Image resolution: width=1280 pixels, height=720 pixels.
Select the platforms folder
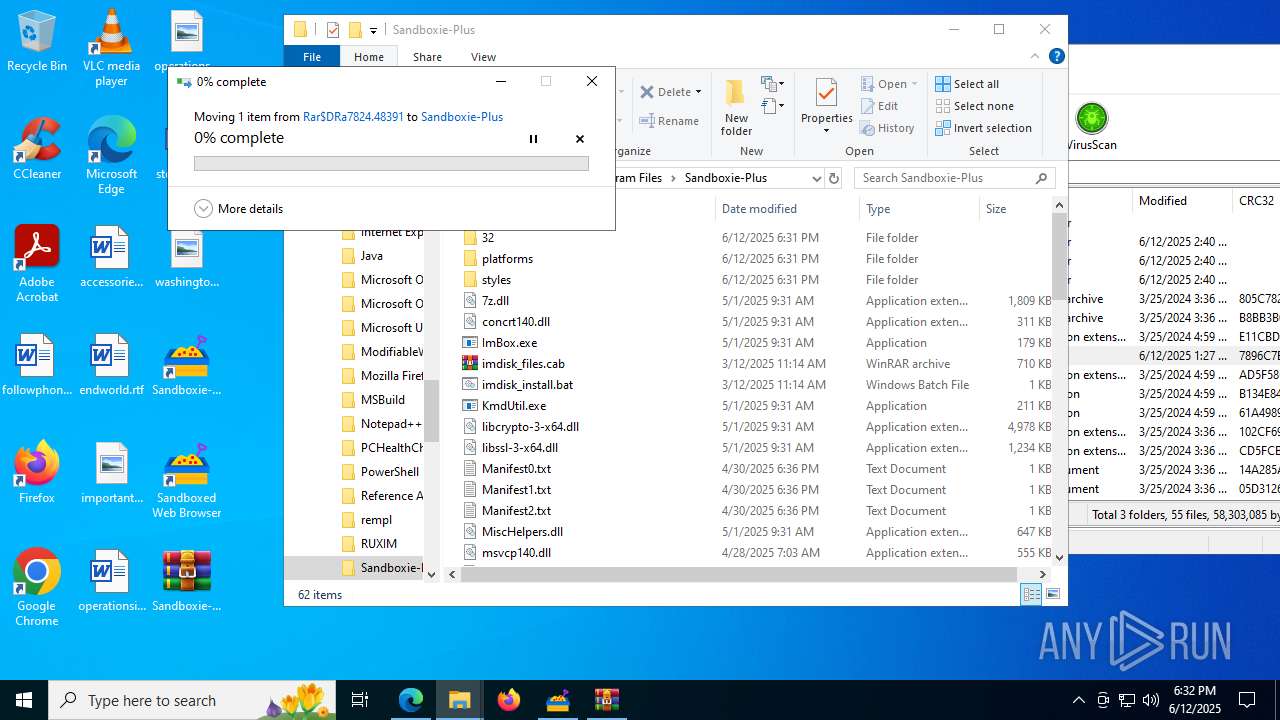click(507, 259)
